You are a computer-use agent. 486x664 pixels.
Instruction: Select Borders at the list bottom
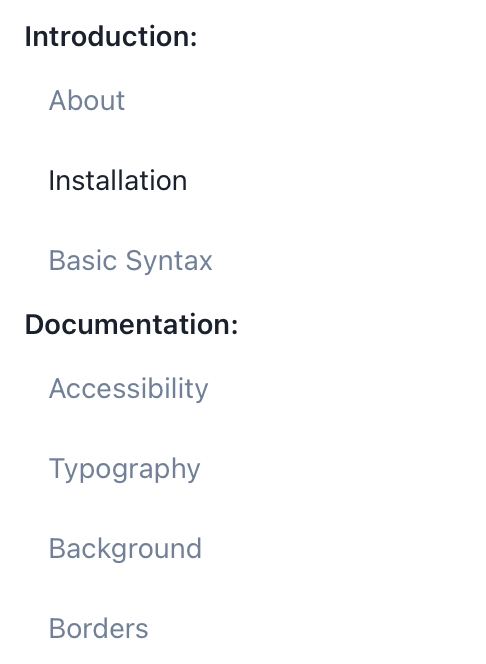[98, 628]
